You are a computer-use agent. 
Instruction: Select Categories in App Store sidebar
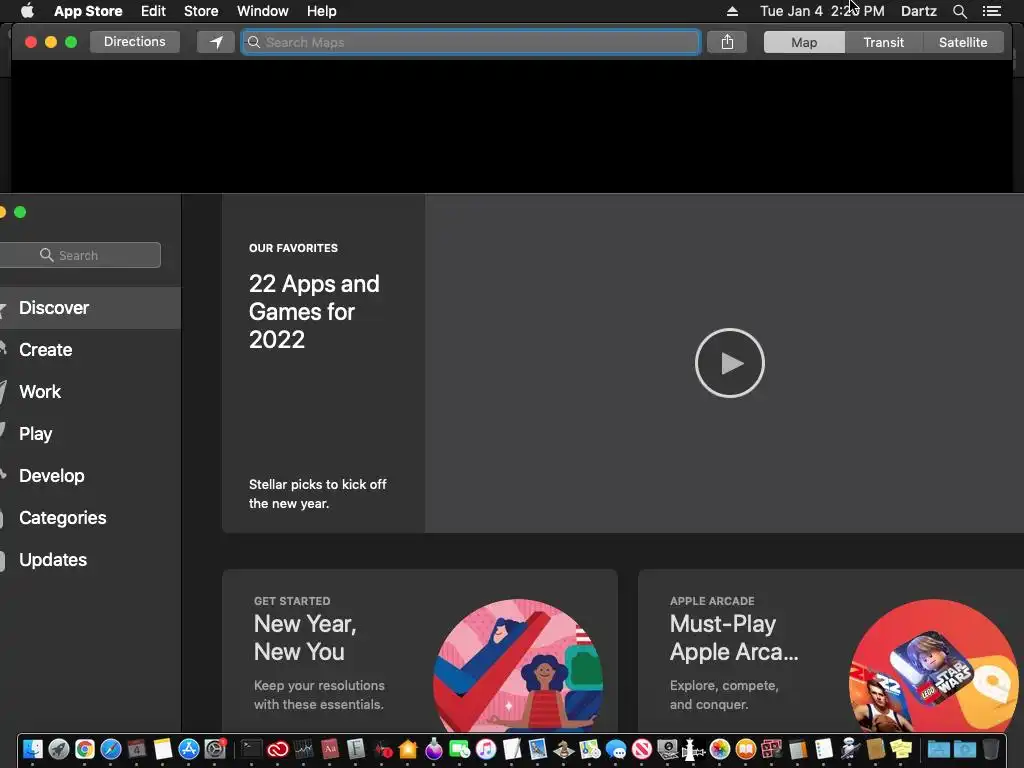pos(90,517)
